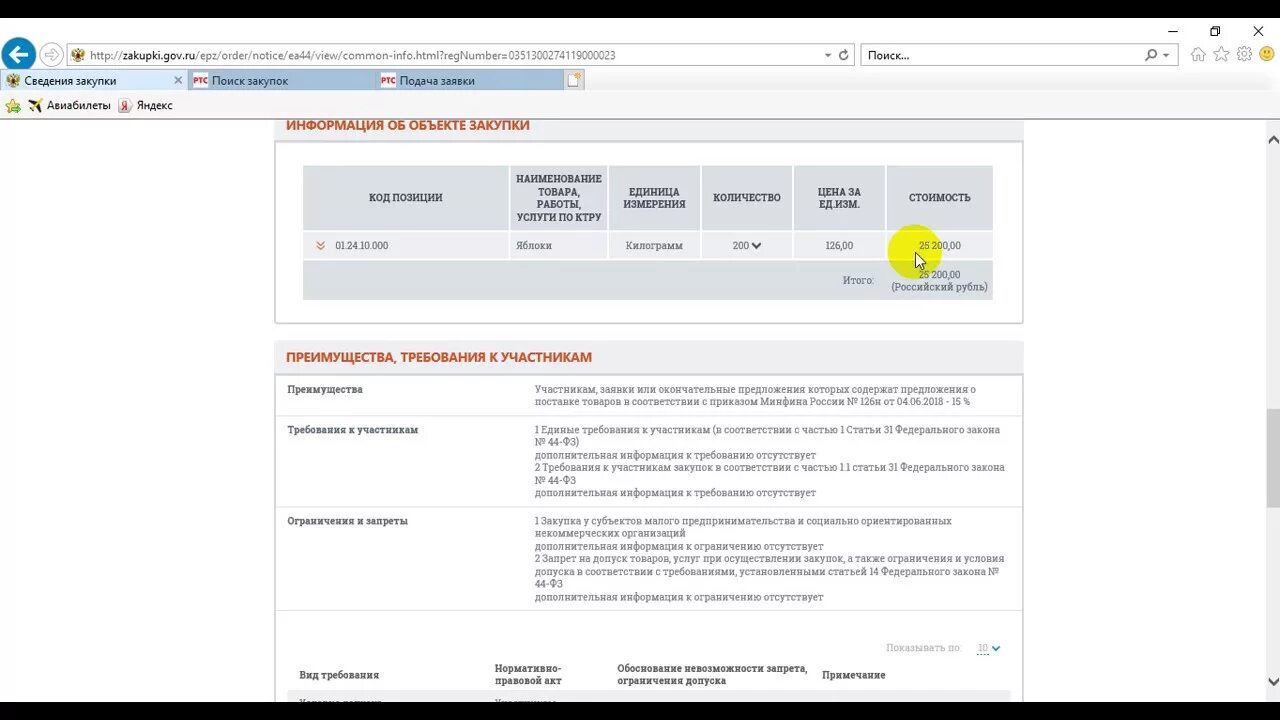Click the page scrollbar up arrow
The image size is (1280, 720).
(1273, 140)
